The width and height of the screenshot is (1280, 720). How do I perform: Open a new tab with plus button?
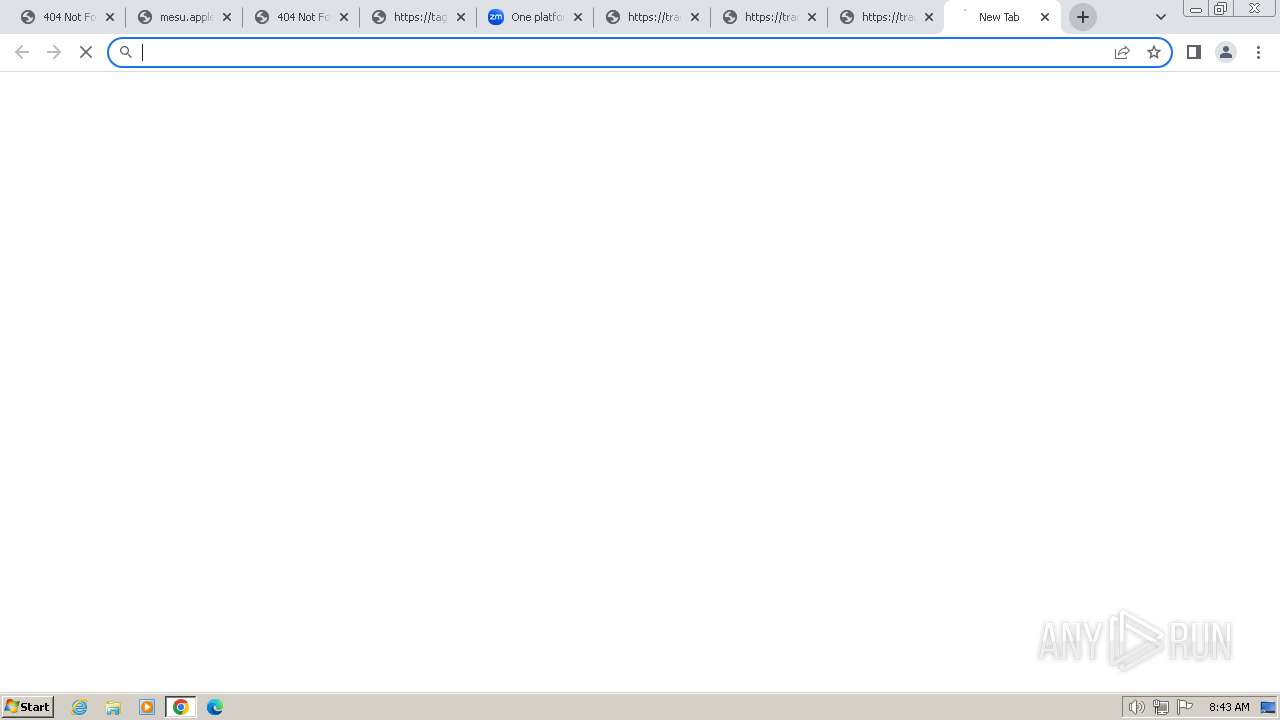[1083, 17]
